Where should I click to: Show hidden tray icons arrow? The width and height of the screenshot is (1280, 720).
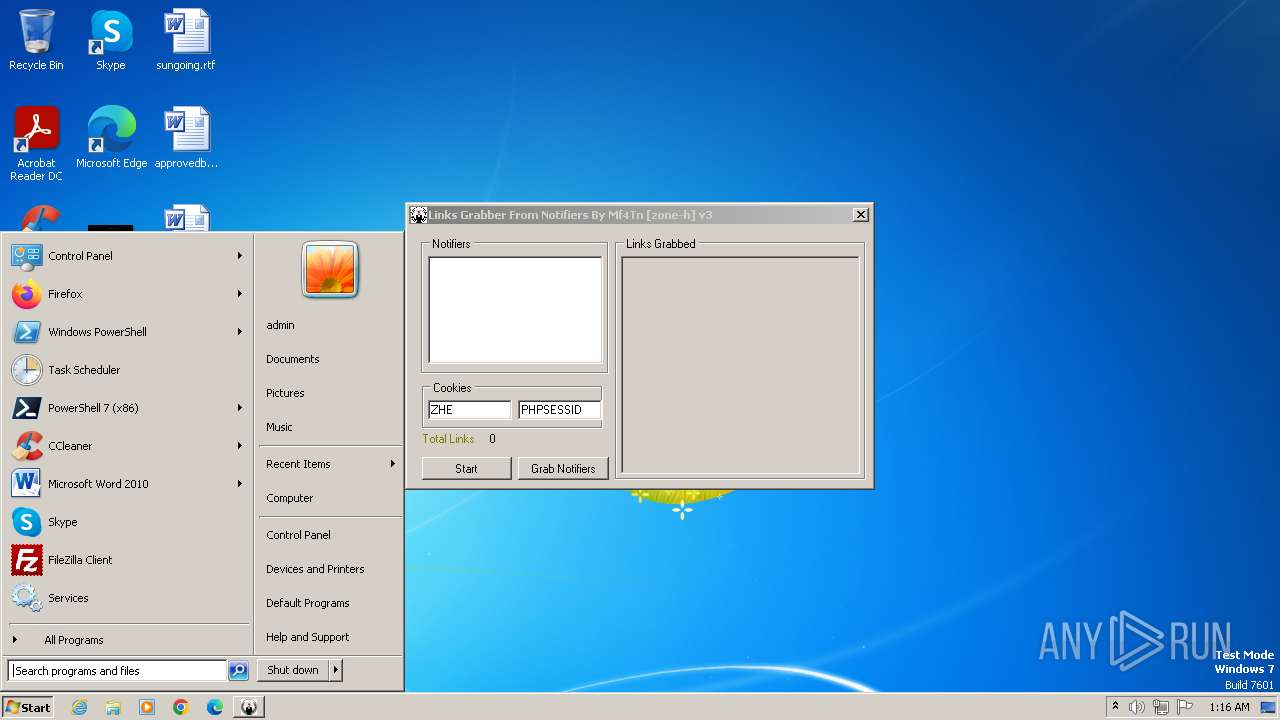(x=1115, y=707)
